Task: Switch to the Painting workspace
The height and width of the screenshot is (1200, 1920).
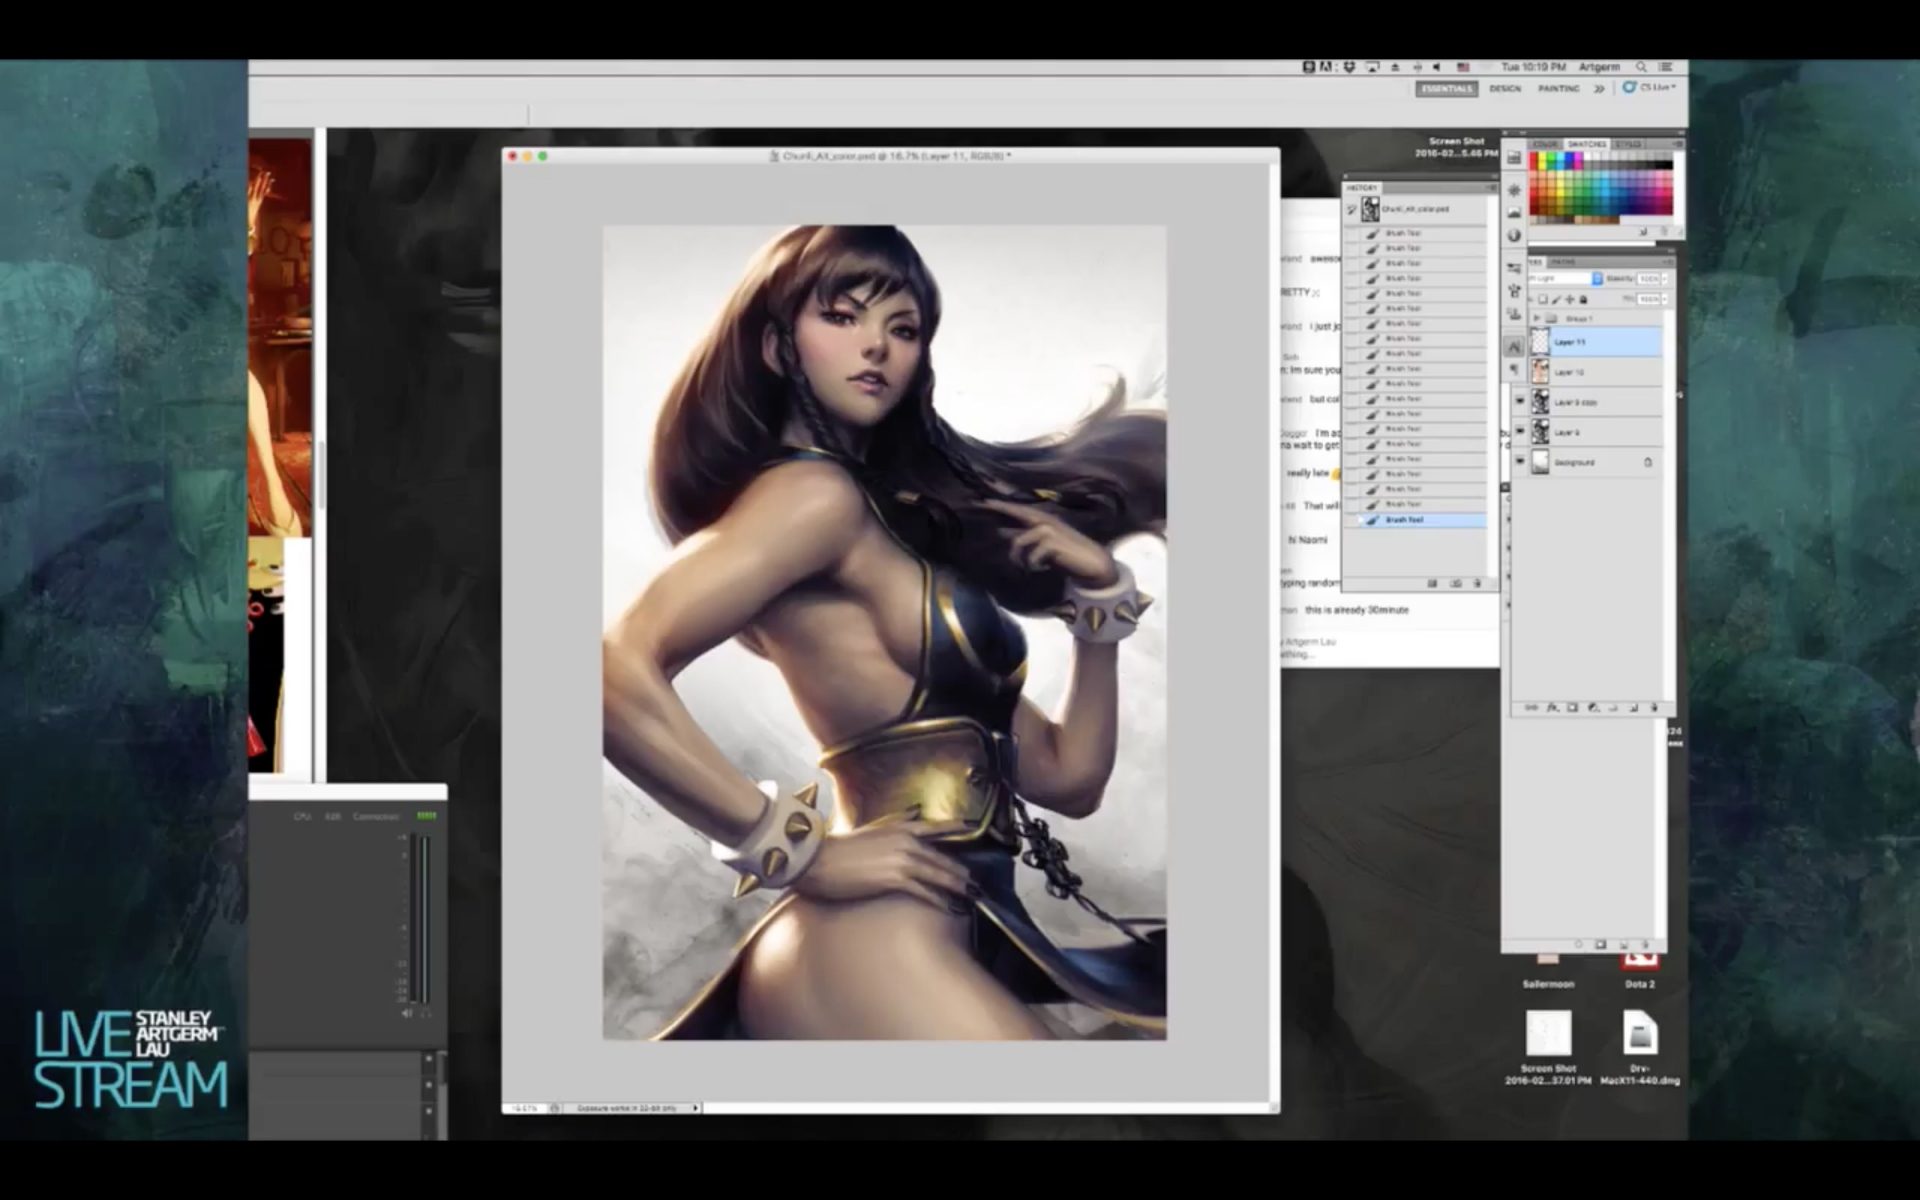Action: pyautogui.click(x=1559, y=89)
